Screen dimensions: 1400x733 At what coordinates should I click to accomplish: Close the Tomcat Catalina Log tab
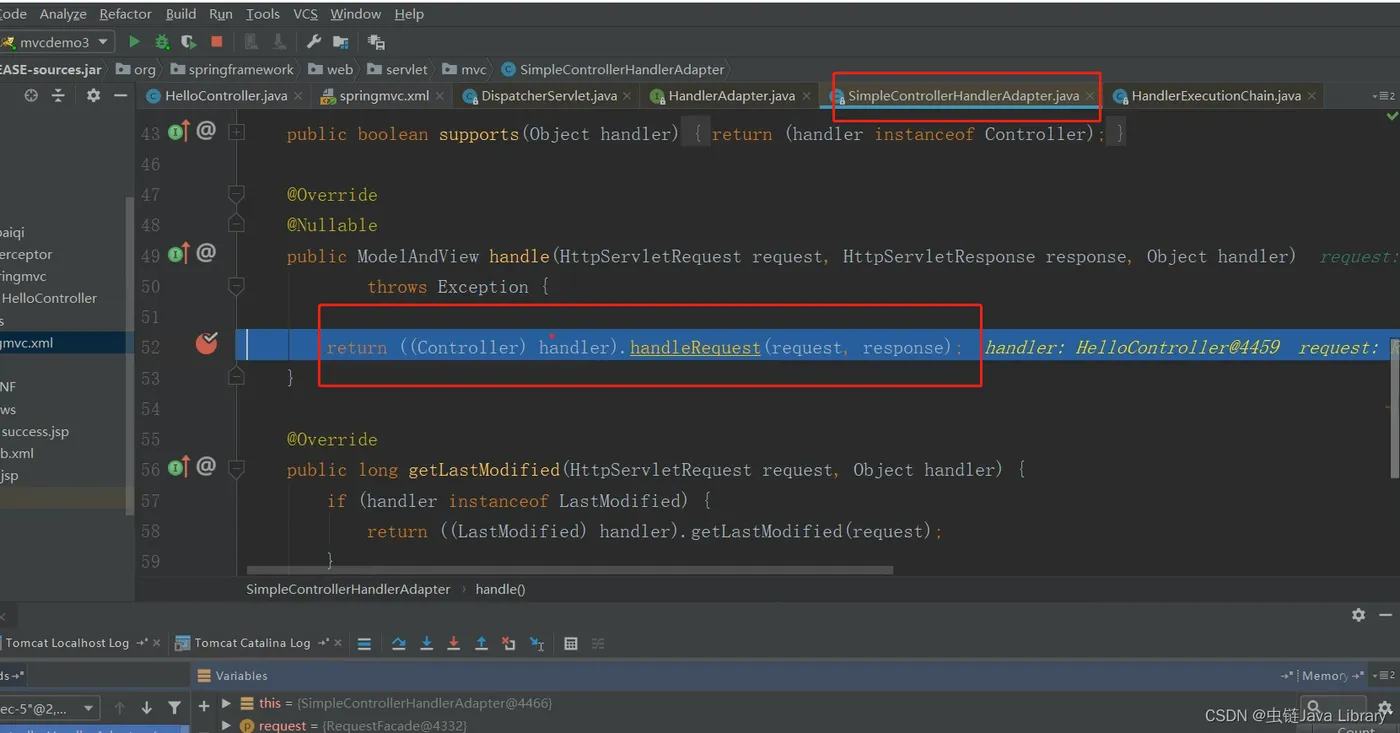(338, 643)
